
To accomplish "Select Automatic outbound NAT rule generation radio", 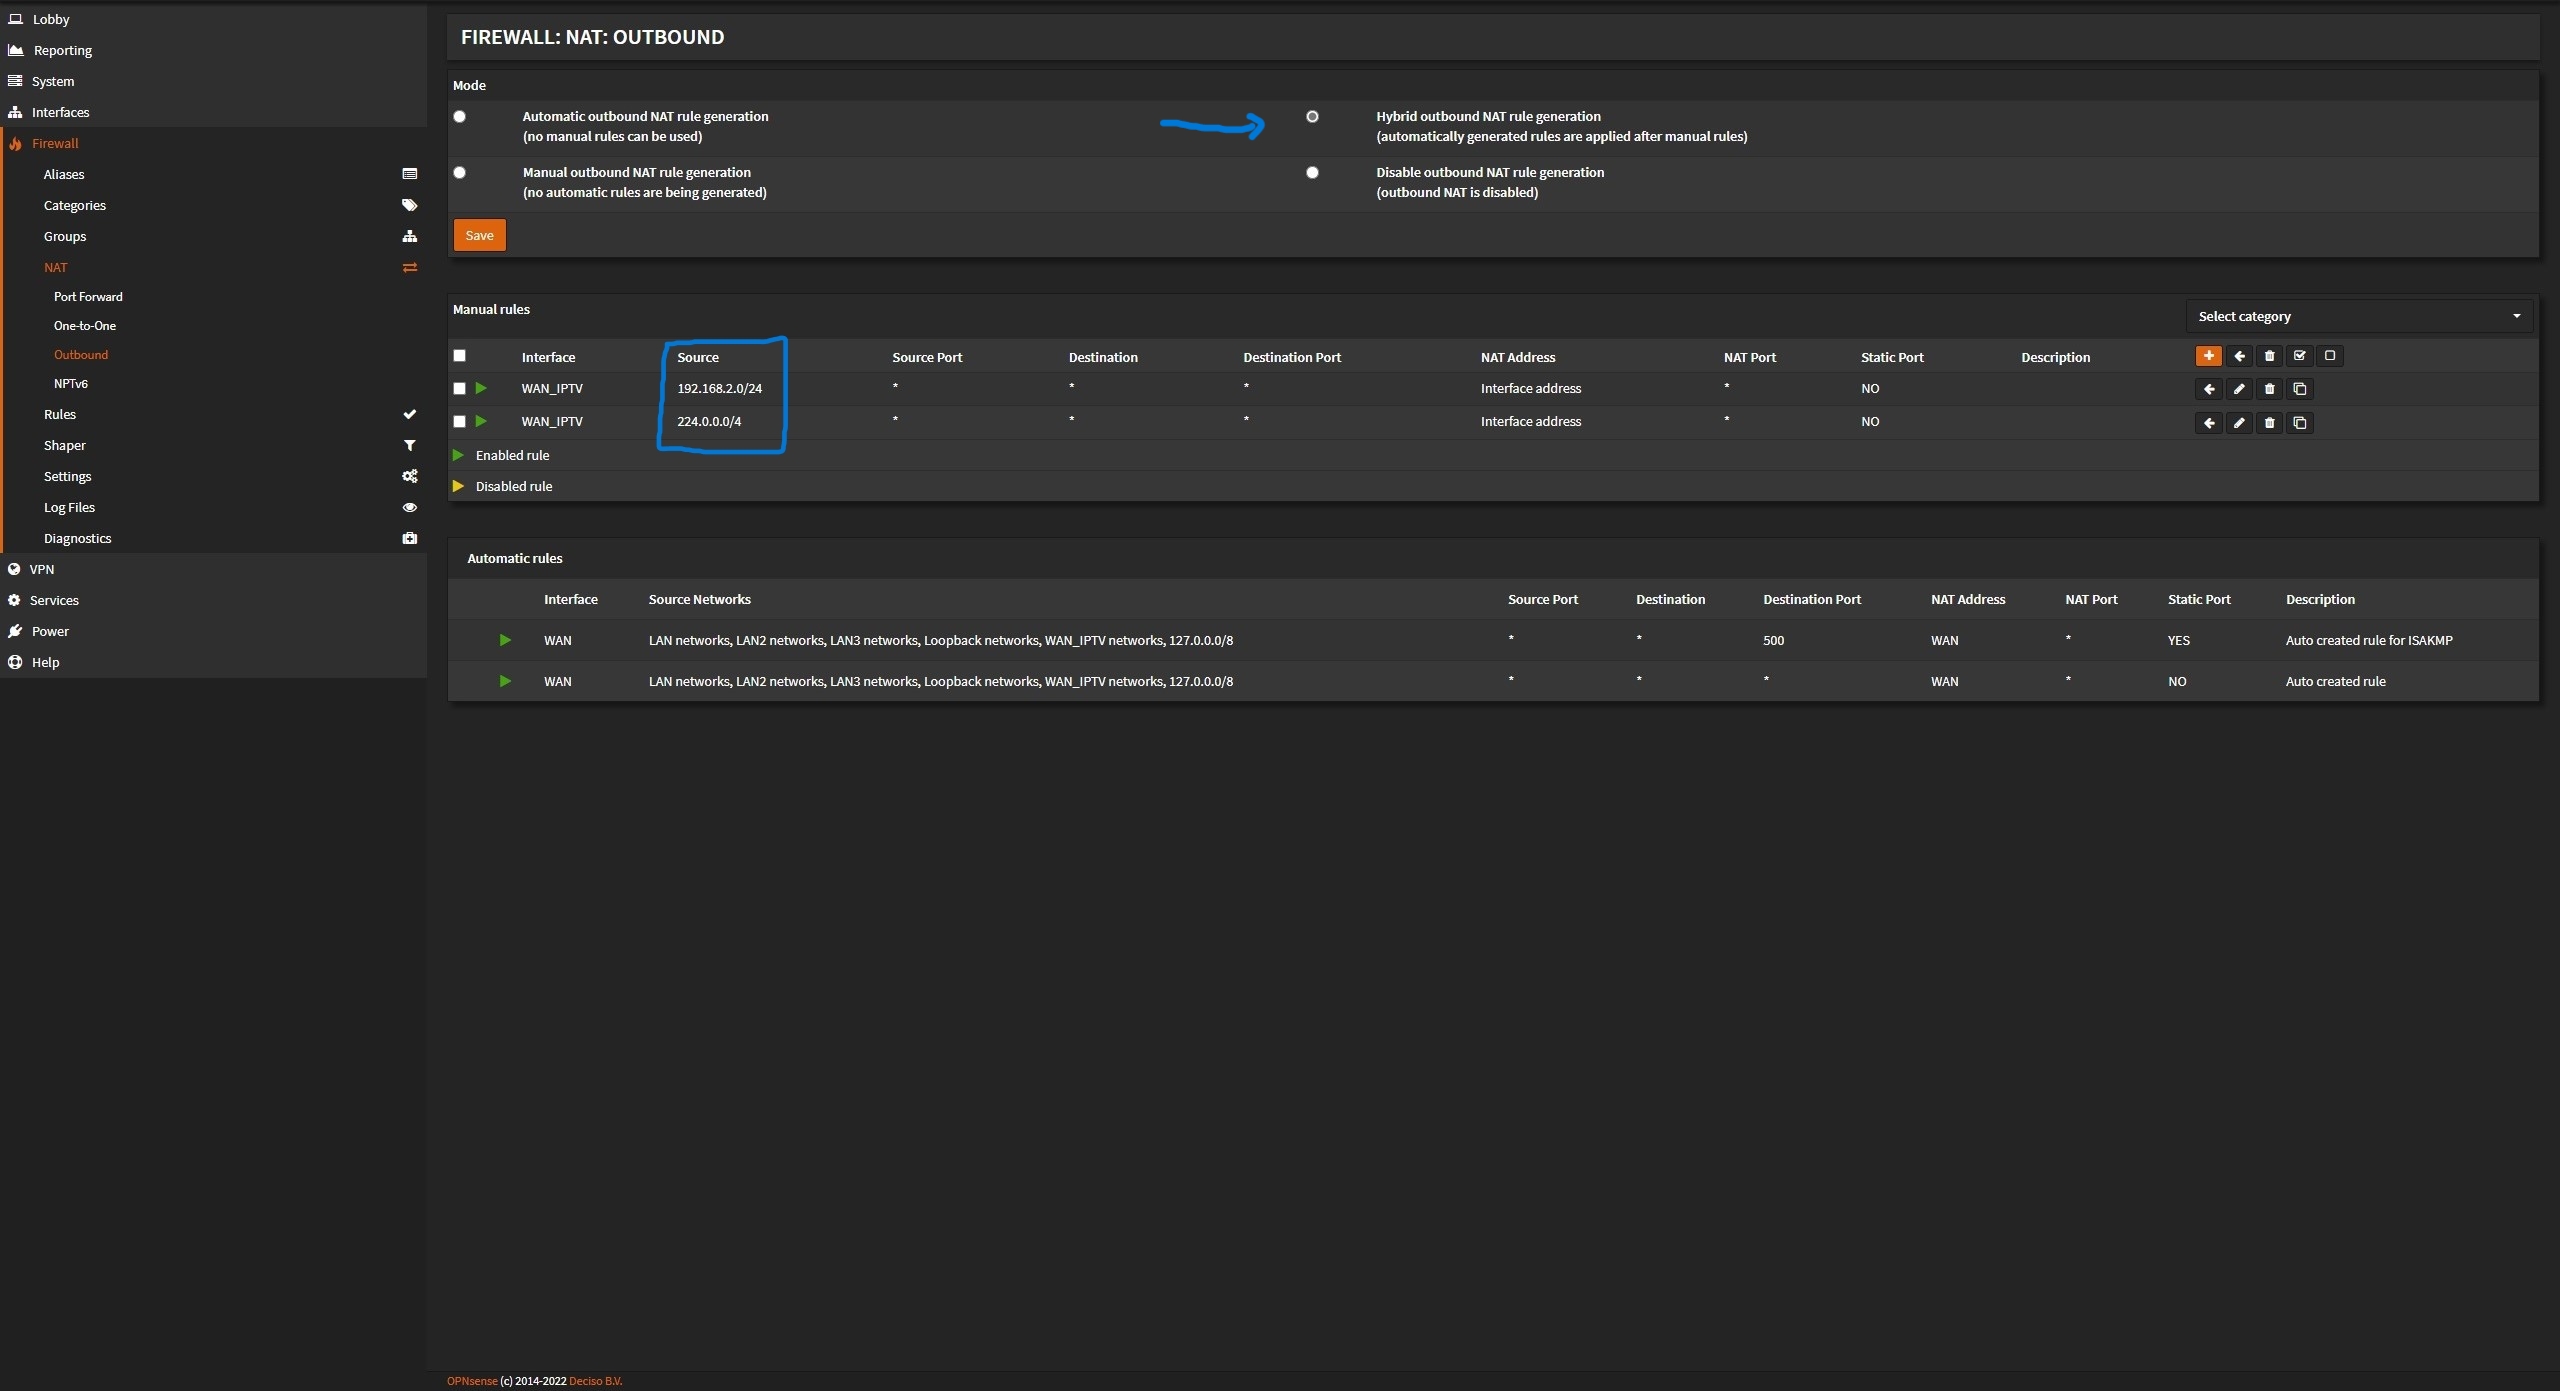I will (460, 117).
